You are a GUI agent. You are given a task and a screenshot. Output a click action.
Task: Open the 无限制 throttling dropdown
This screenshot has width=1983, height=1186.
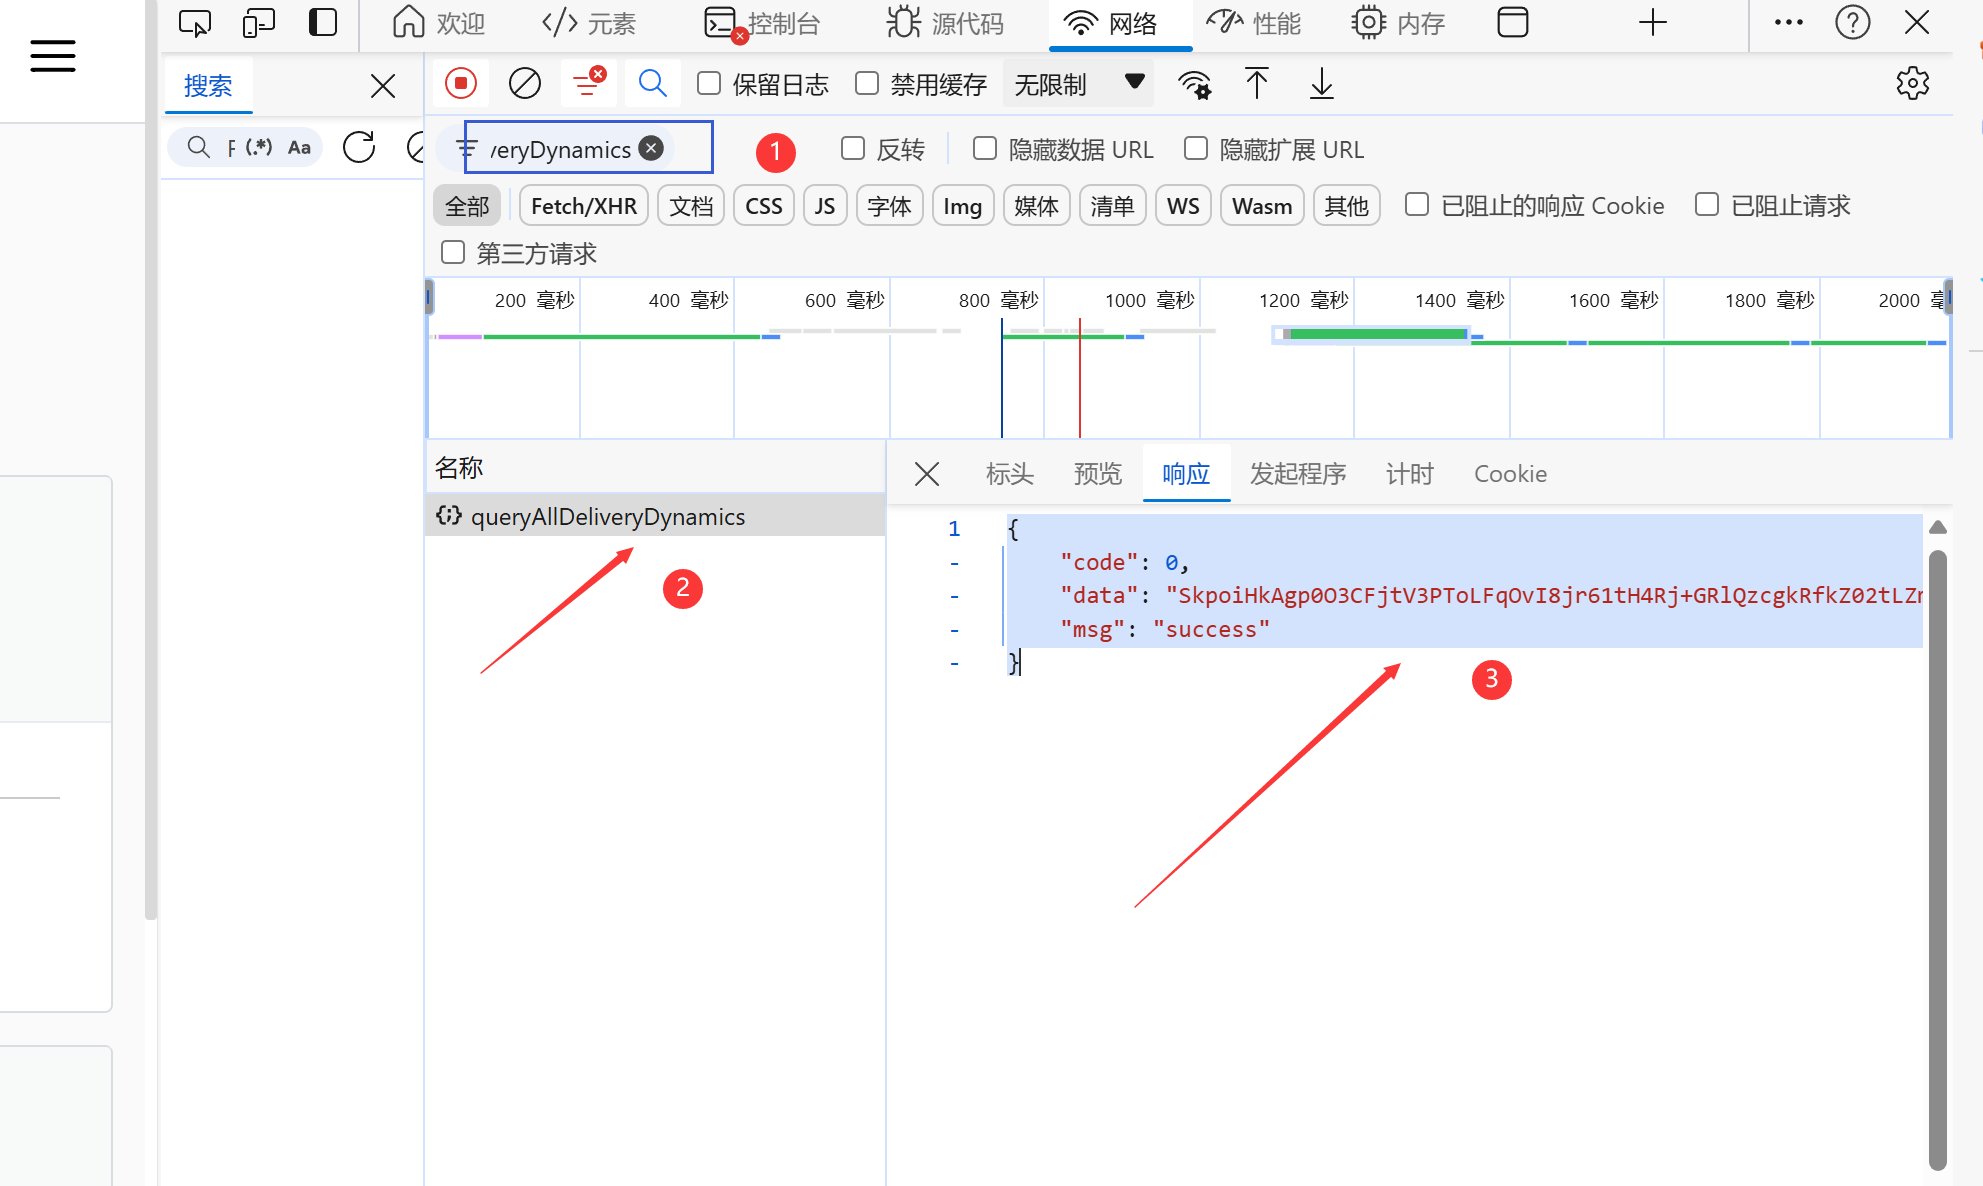point(1079,84)
